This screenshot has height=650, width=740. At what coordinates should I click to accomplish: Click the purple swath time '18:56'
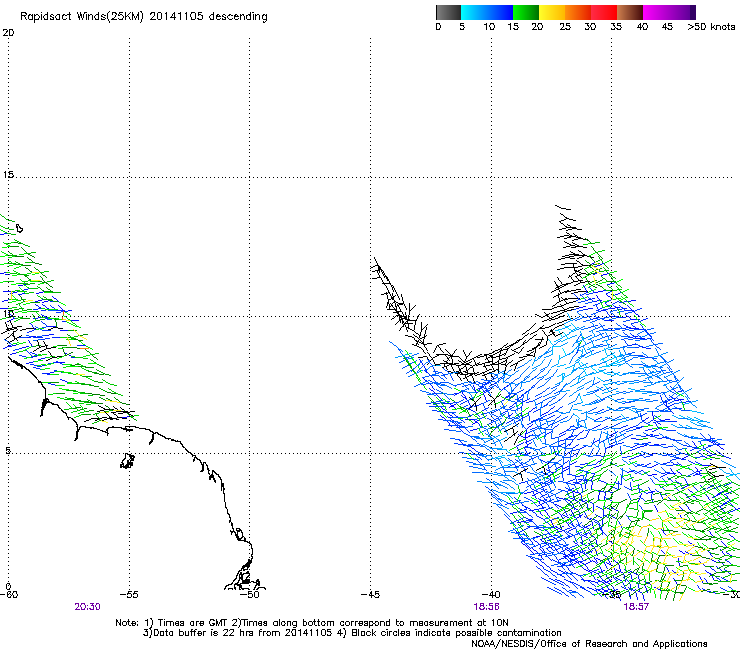point(487,607)
